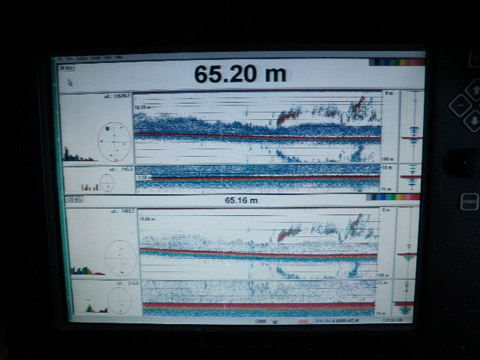Open the Options menu
480x360 pixels.
pyautogui.click(x=81, y=58)
